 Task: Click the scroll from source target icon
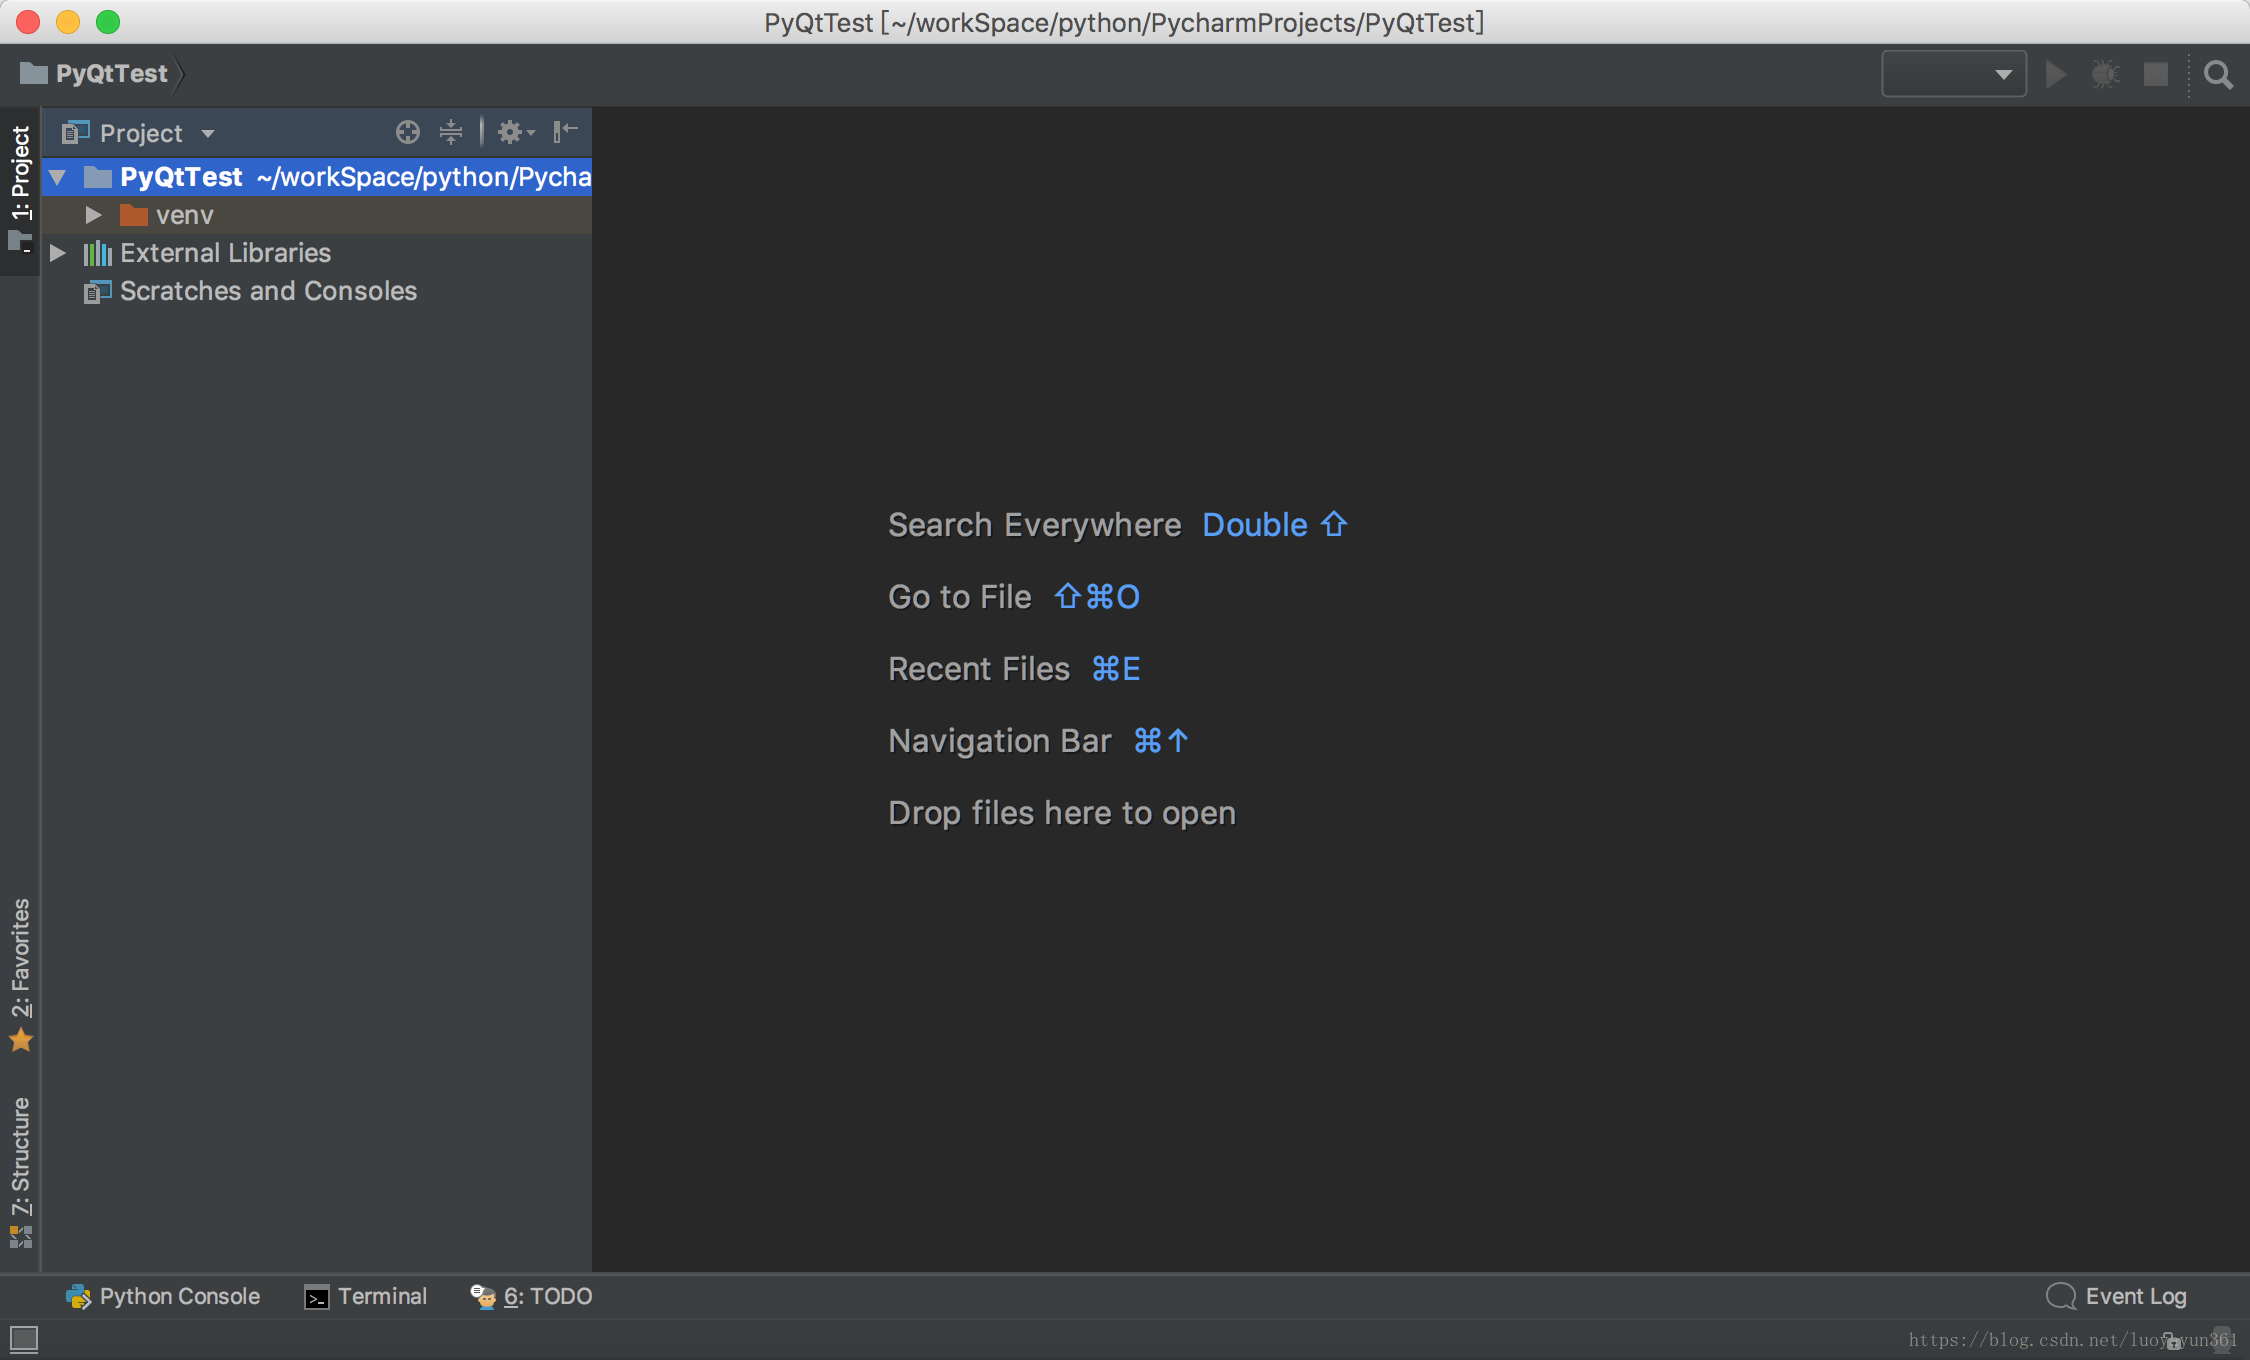pos(407,132)
